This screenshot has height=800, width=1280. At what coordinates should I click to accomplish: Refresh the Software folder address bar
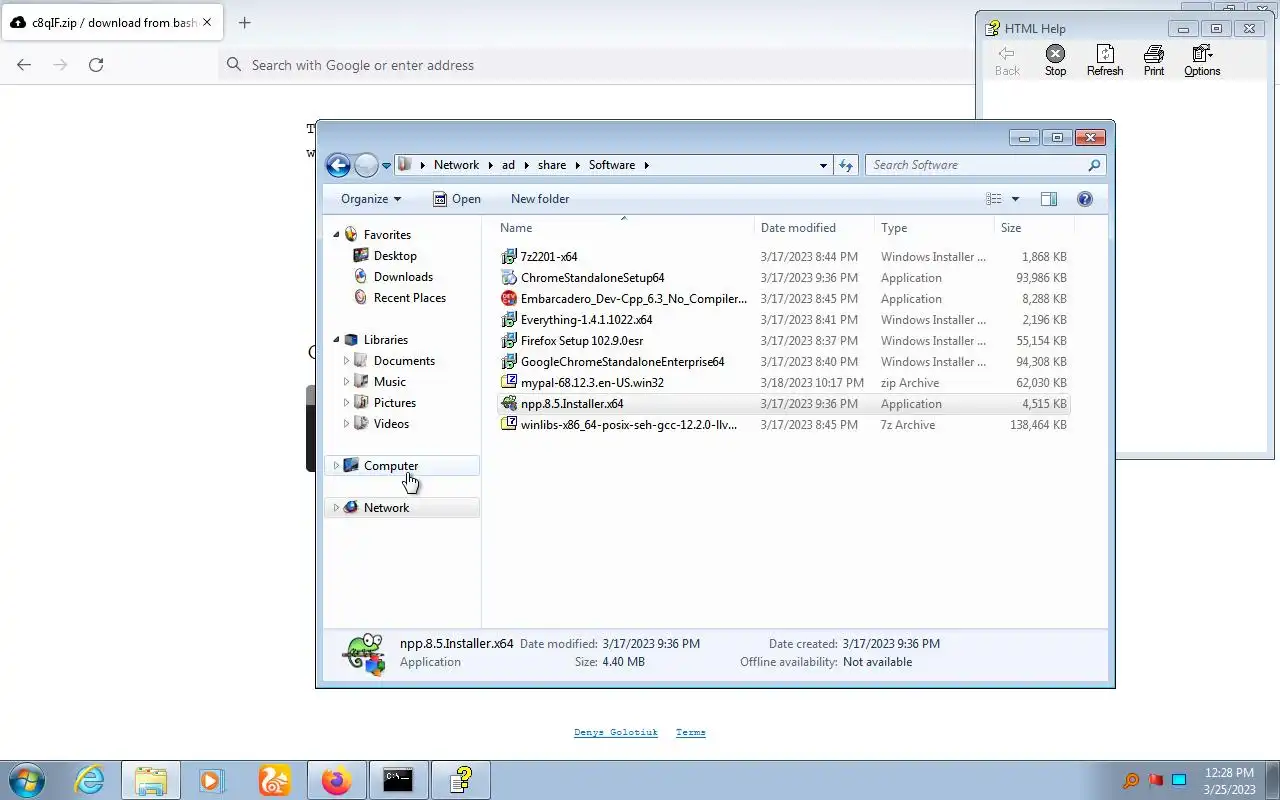(x=846, y=165)
